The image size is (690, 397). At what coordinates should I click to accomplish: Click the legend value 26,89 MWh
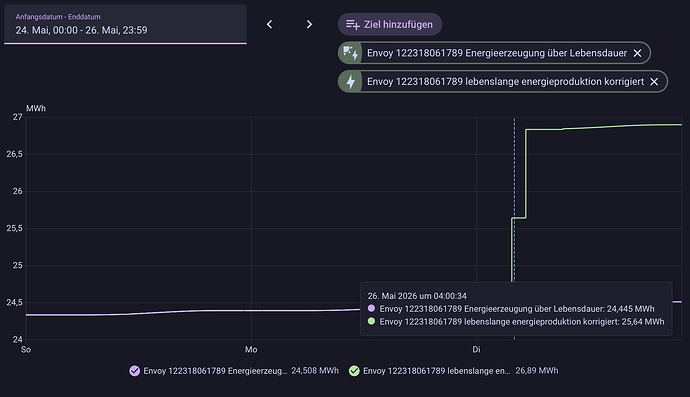pyautogui.click(x=537, y=371)
